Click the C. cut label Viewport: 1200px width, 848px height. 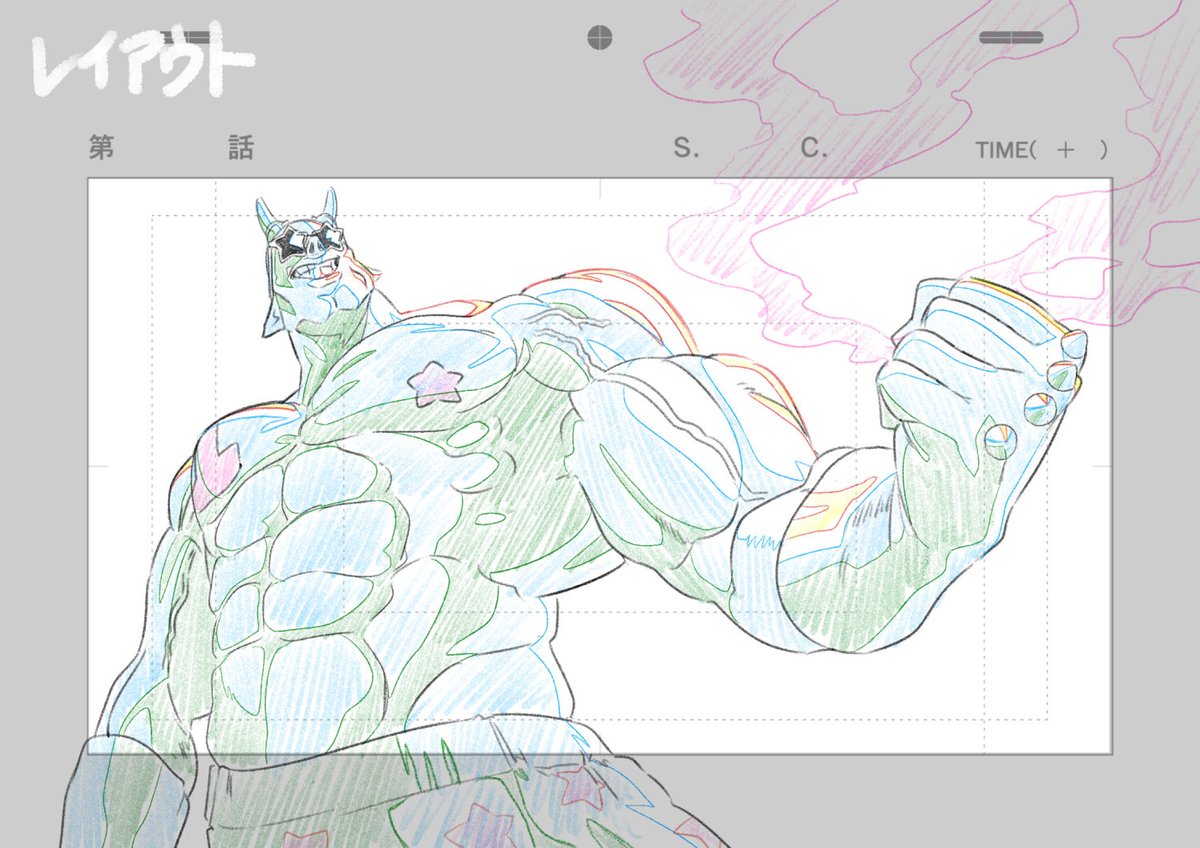[814, 149]
